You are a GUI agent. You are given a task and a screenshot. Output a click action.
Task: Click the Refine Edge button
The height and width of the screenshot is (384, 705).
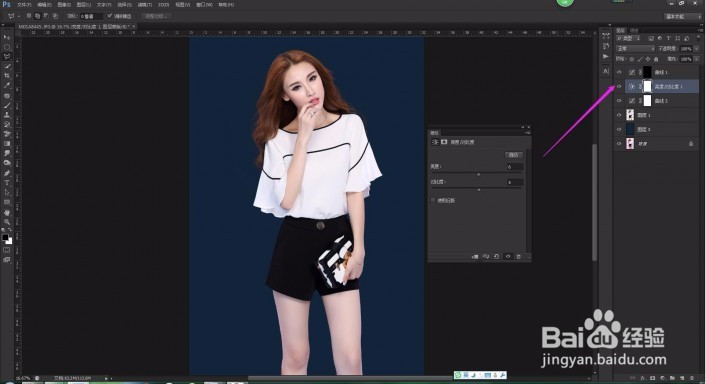click(156, 16)
